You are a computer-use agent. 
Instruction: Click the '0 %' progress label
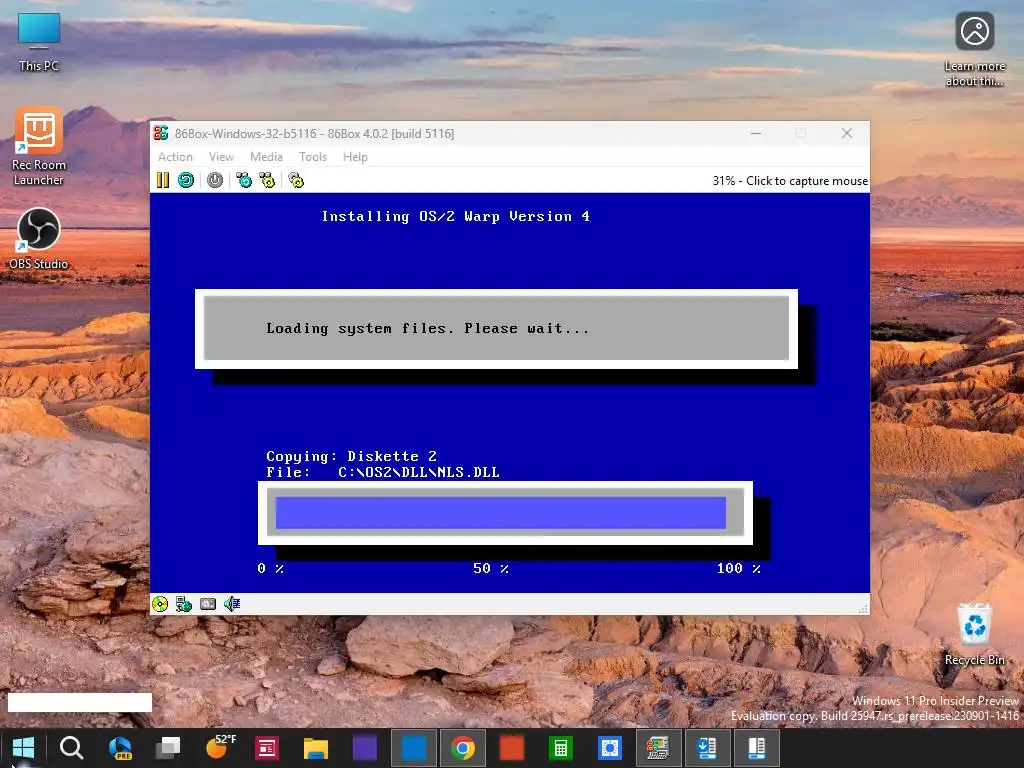pyautogui.click(x=270, y=568)
